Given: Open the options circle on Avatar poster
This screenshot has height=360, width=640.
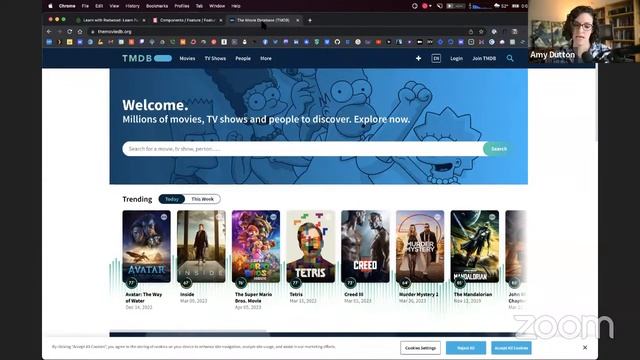Looking at the screenshot, I should tap(164, 217).
